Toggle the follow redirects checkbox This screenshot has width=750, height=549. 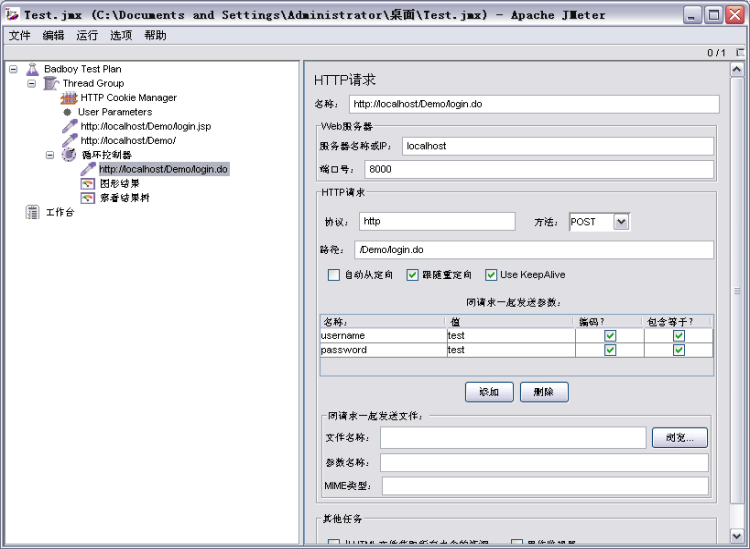tap(412, 274)
